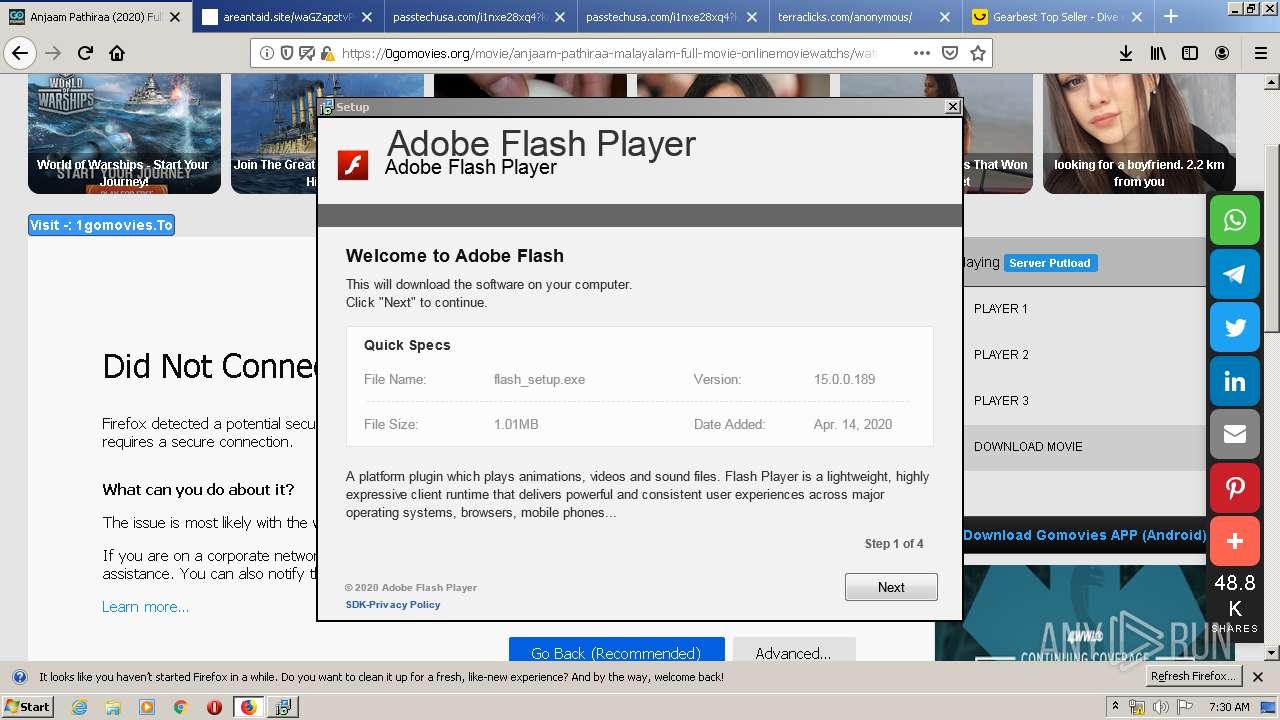1280x720 pixels.
Task: Switch to the first passtechusa.com tab
Action: pyautogui.click(x=480, y=17)
